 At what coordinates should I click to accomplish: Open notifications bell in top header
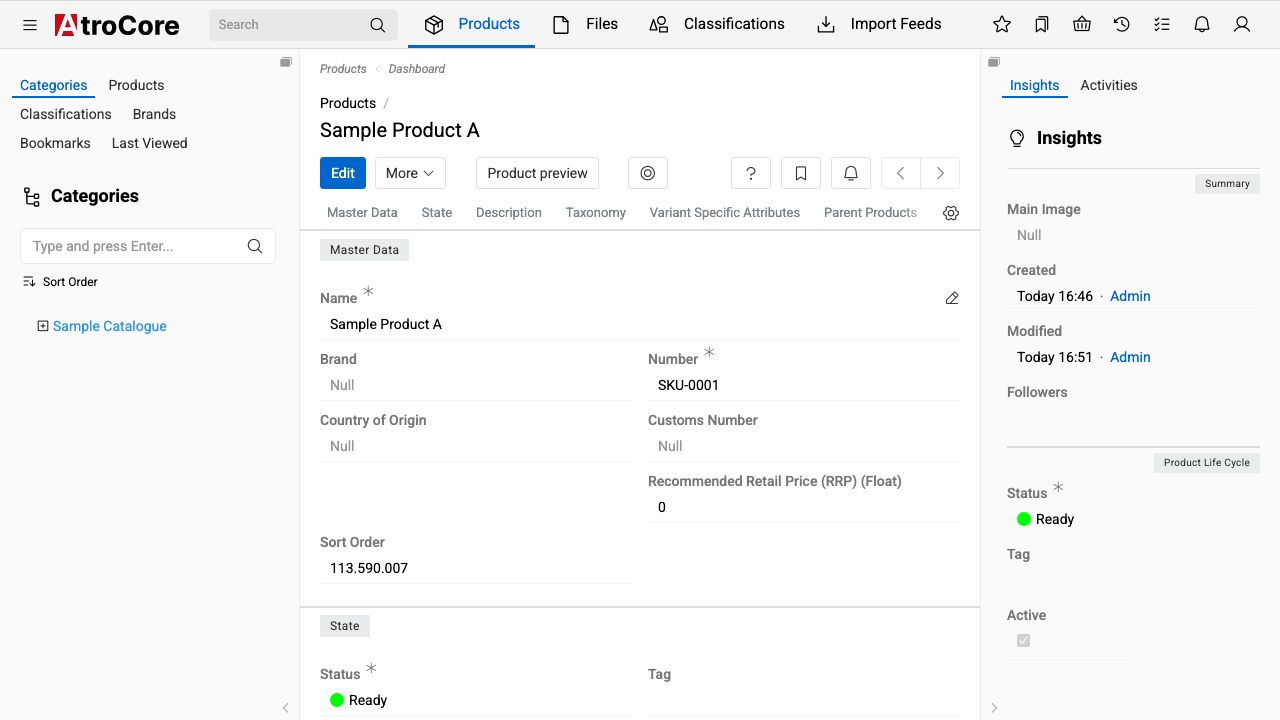(x=1202, y=25)
